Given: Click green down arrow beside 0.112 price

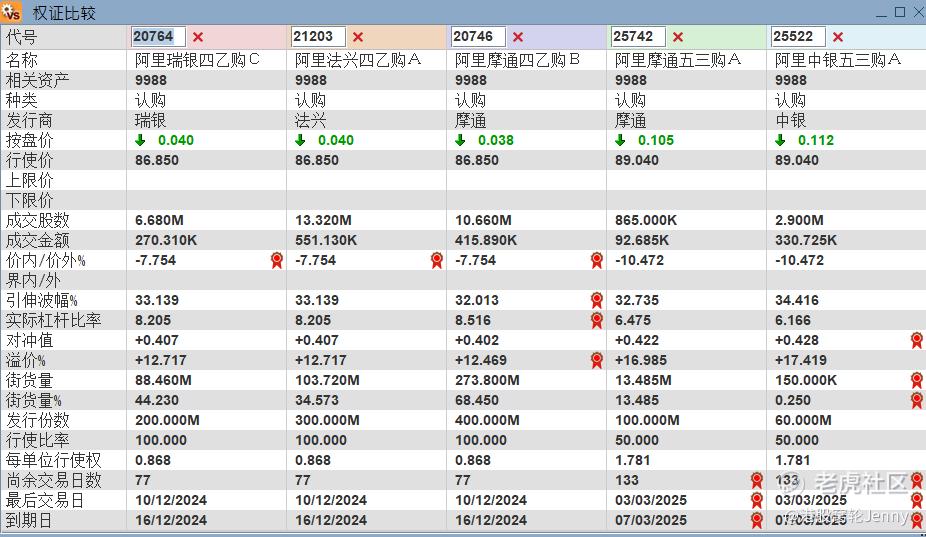Looking at the screenshot, I should 780,140.
